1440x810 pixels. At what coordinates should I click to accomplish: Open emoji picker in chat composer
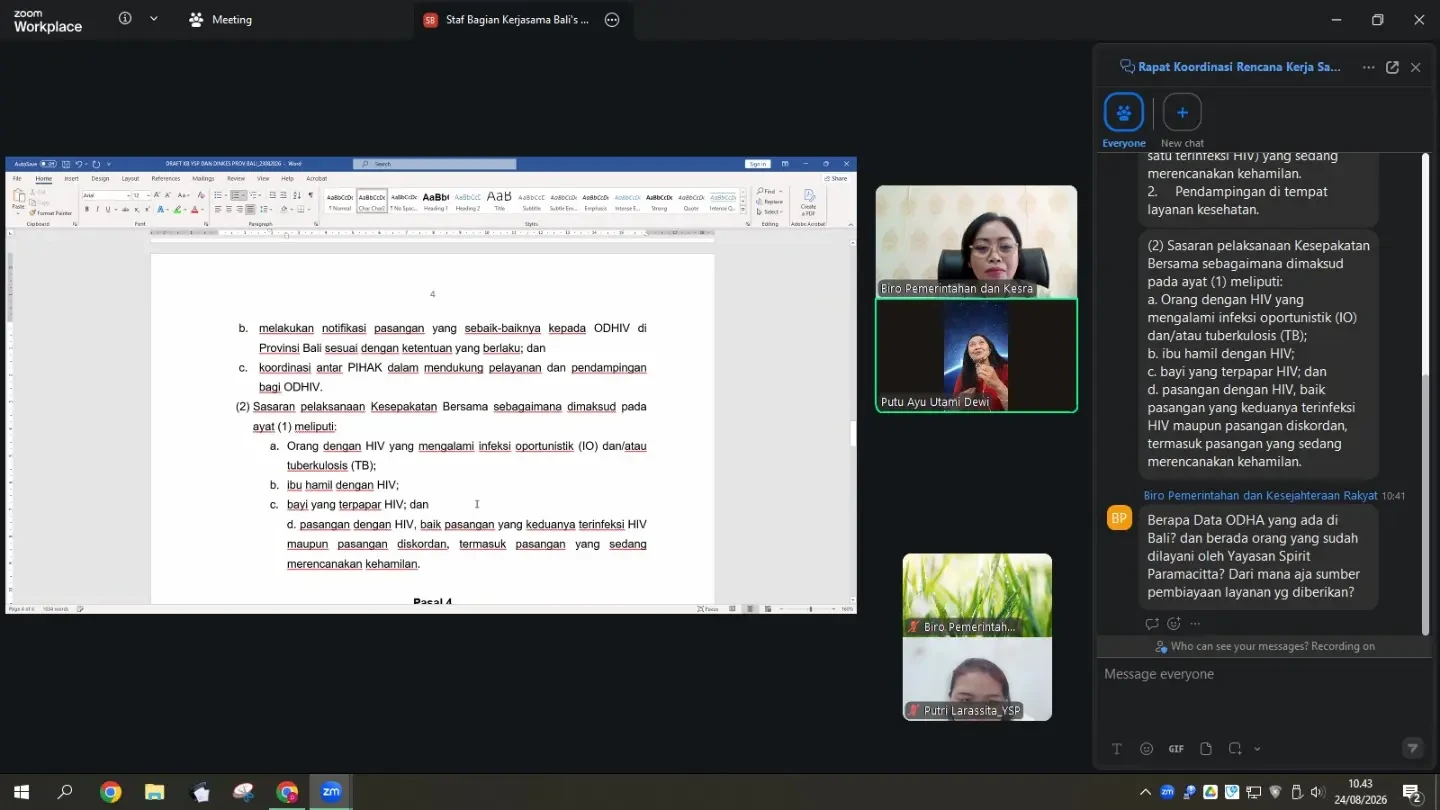pos(1147,749)
